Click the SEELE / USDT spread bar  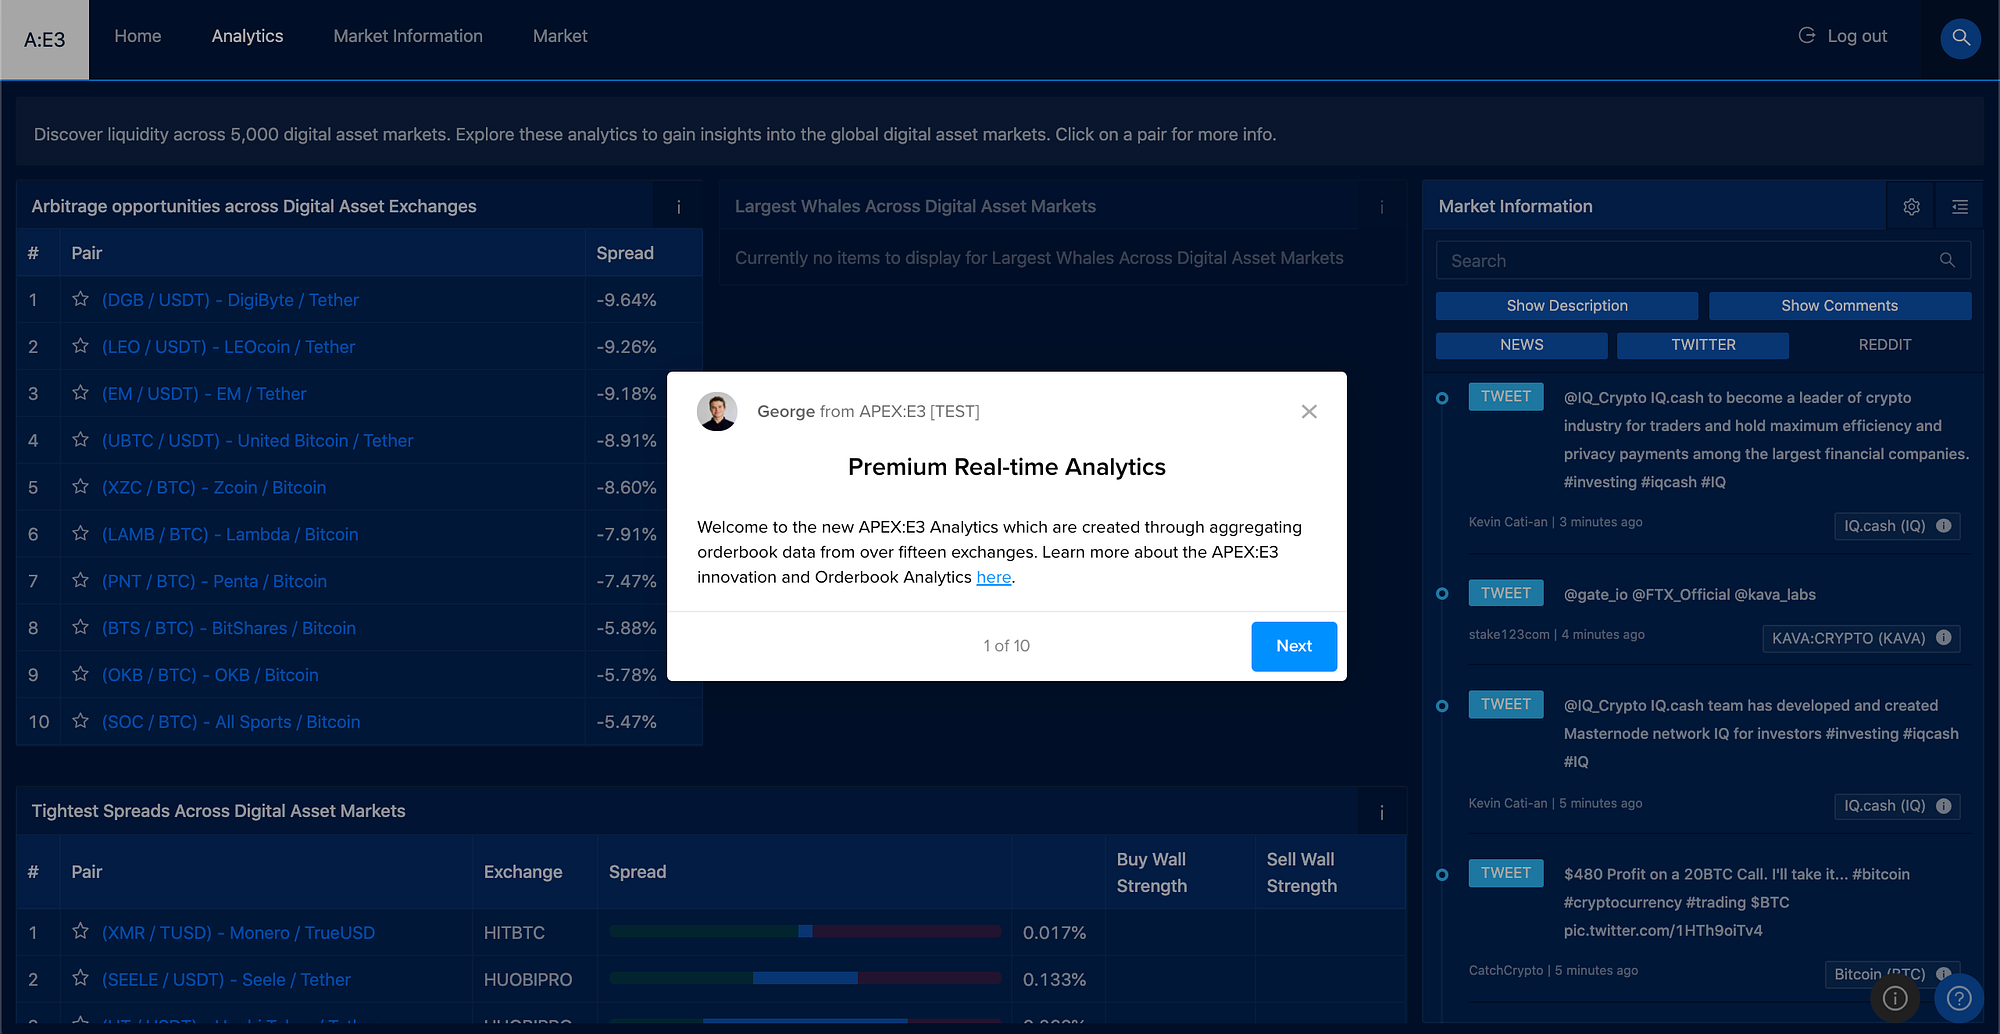pos(805,978)
